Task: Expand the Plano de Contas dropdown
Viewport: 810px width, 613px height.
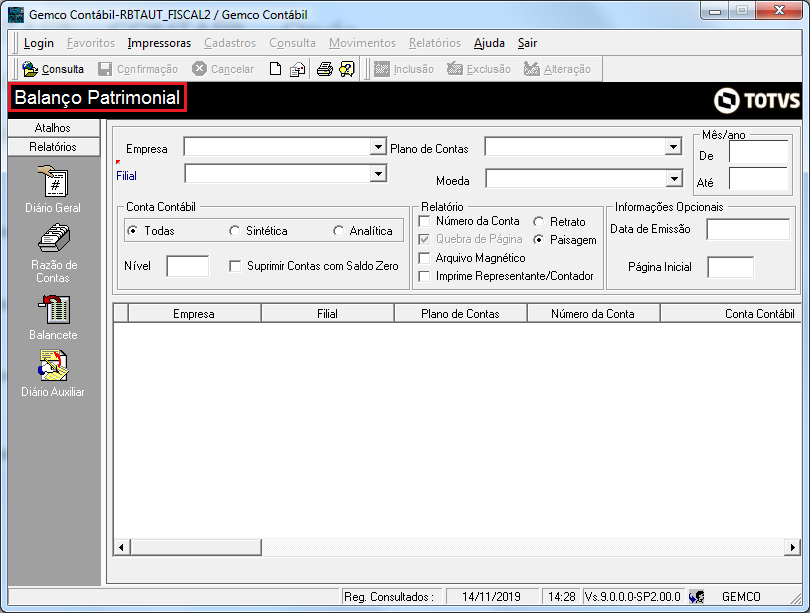Action: pos(673,147)
